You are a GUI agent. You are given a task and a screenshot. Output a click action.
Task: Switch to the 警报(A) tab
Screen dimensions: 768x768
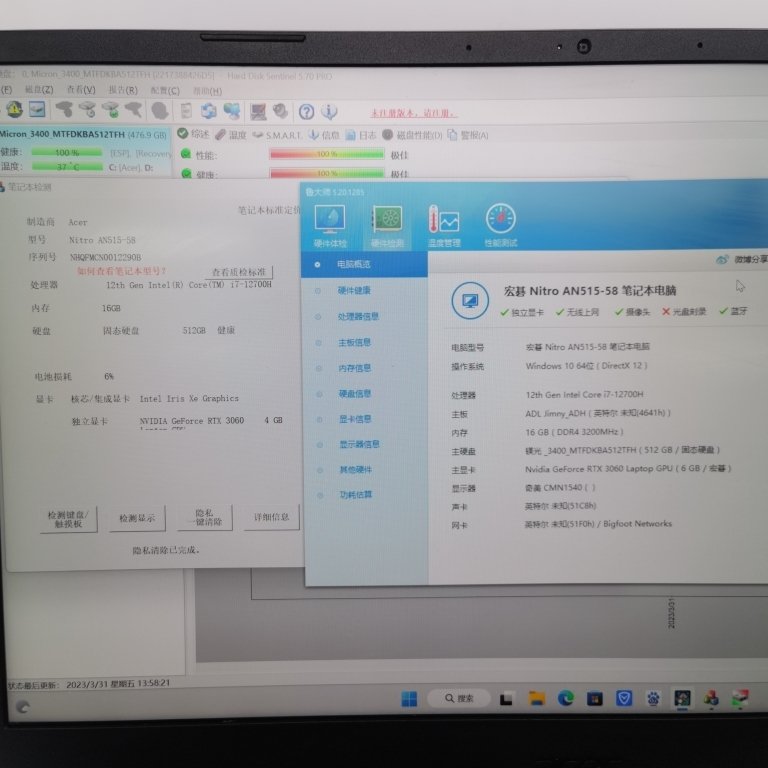pos(468,135)
